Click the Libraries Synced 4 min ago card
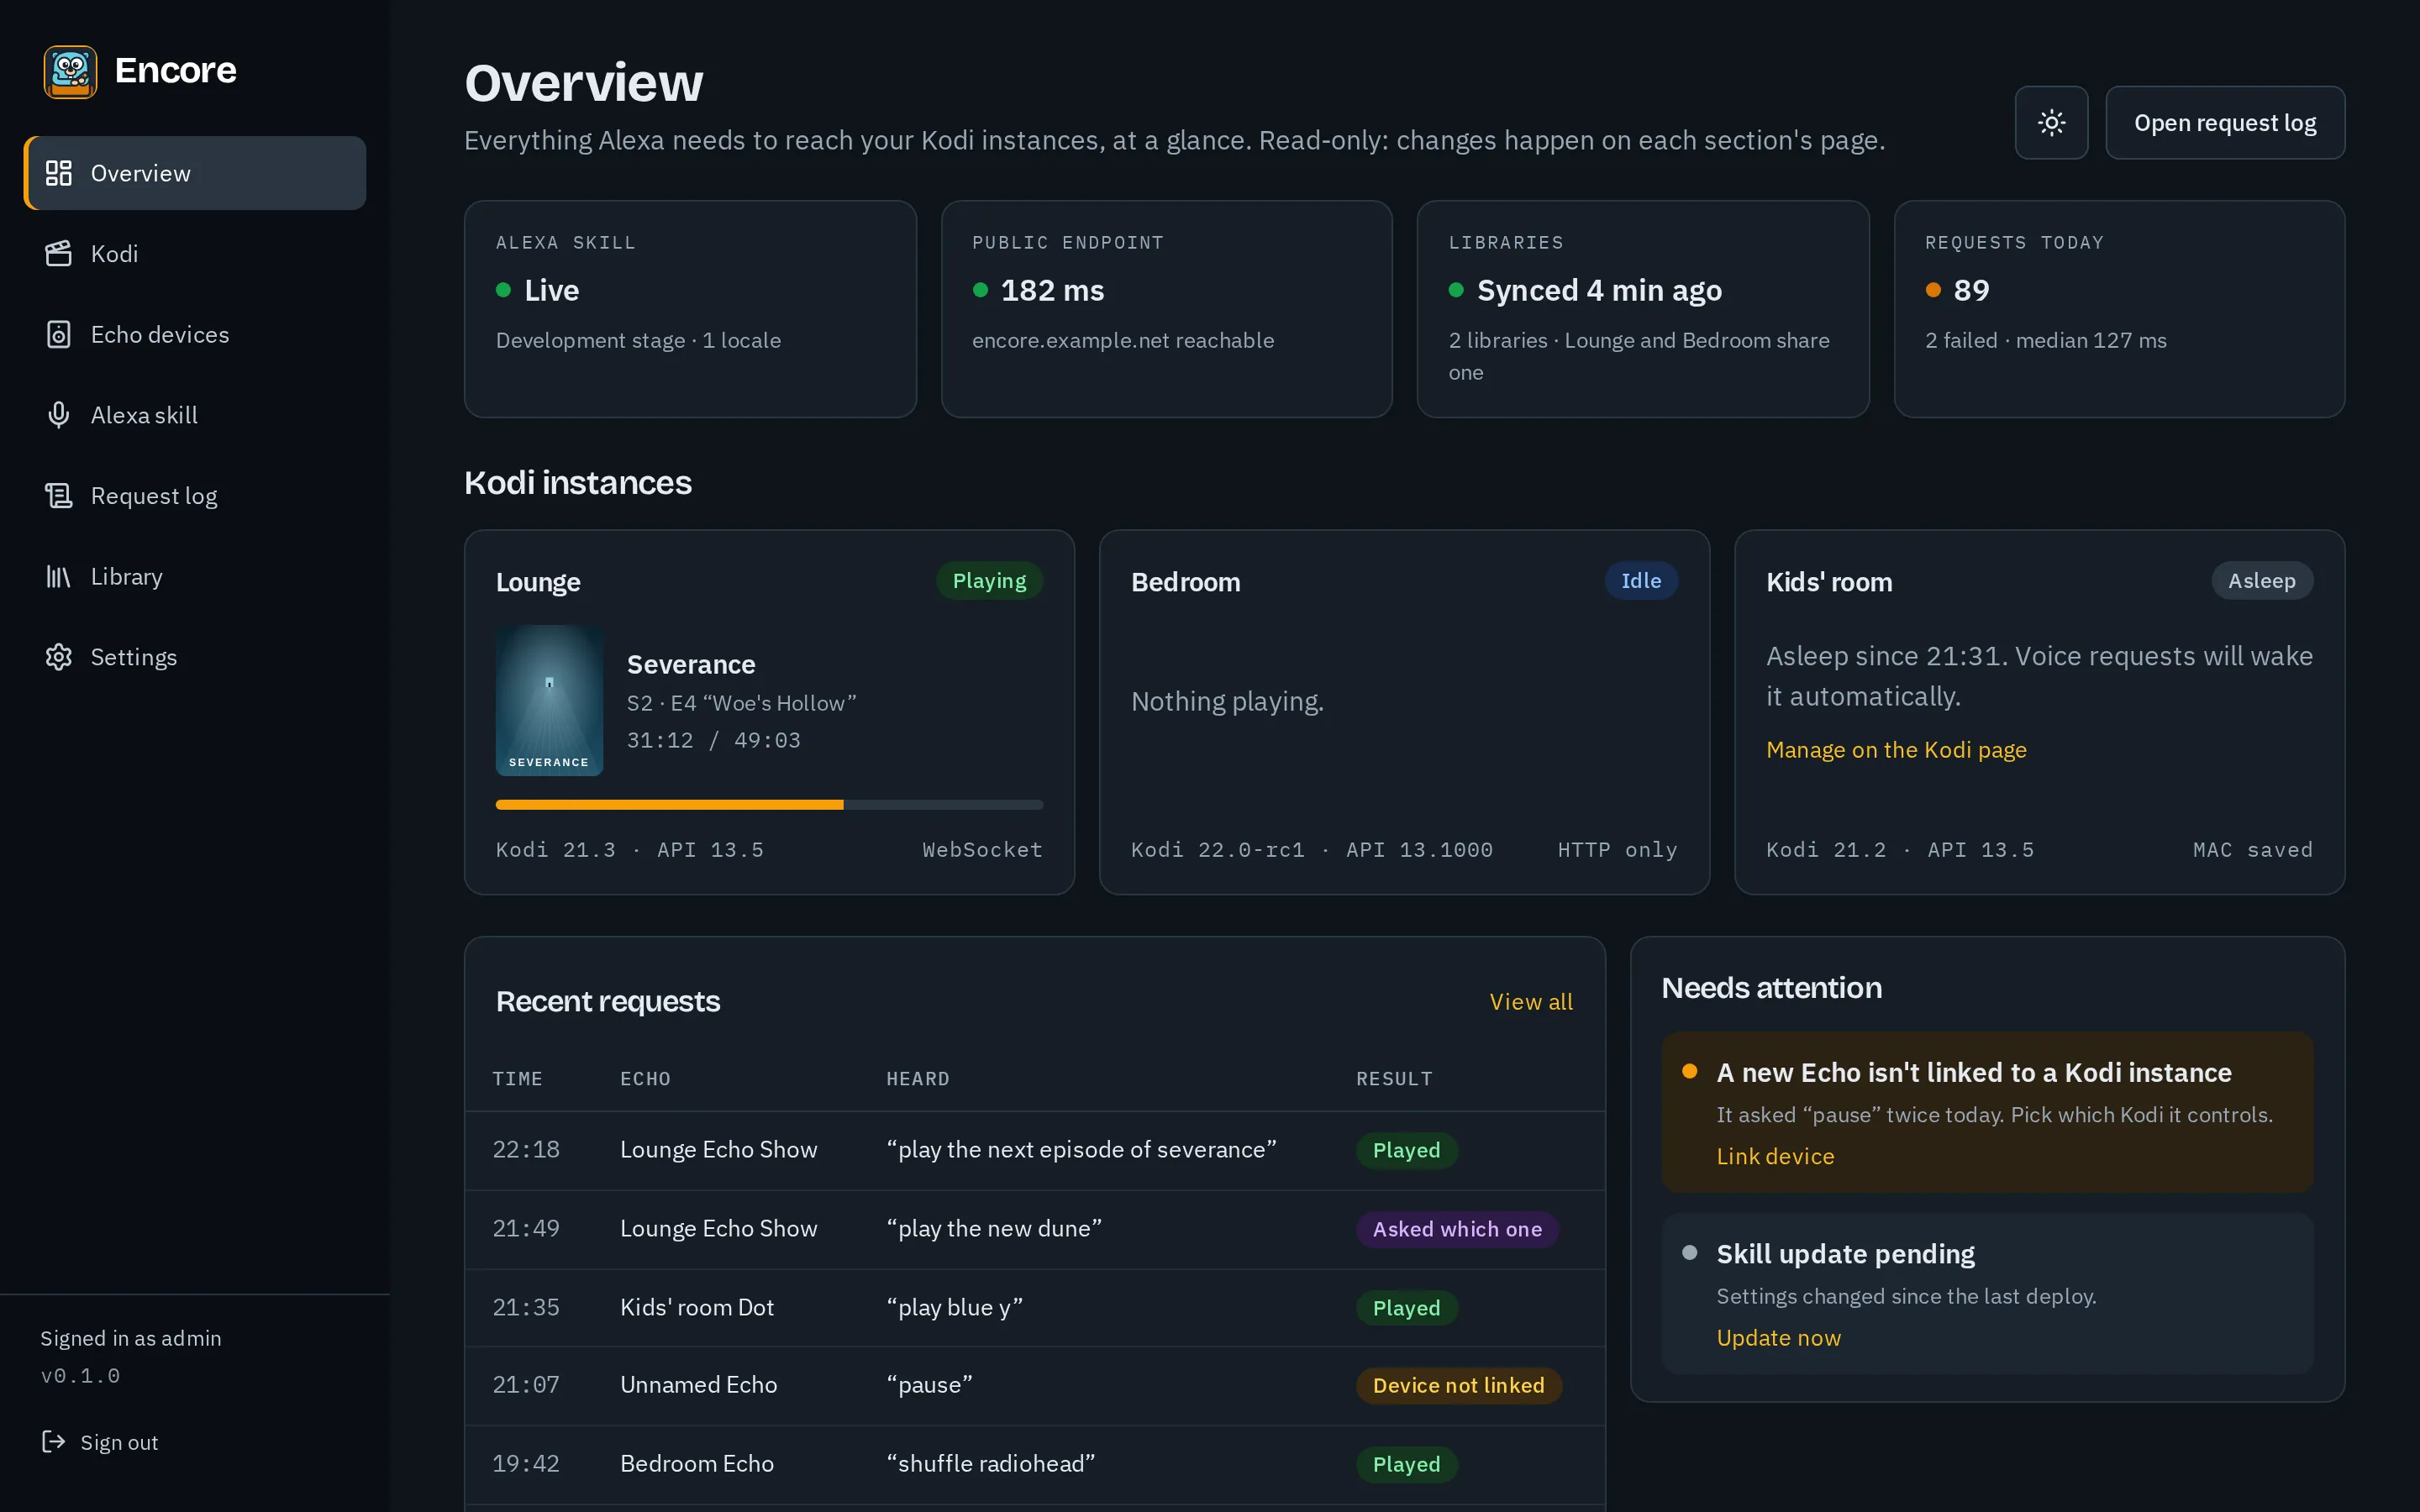The width and height of the screenshot is (2420, 1512). click(x=1643, y=309)
